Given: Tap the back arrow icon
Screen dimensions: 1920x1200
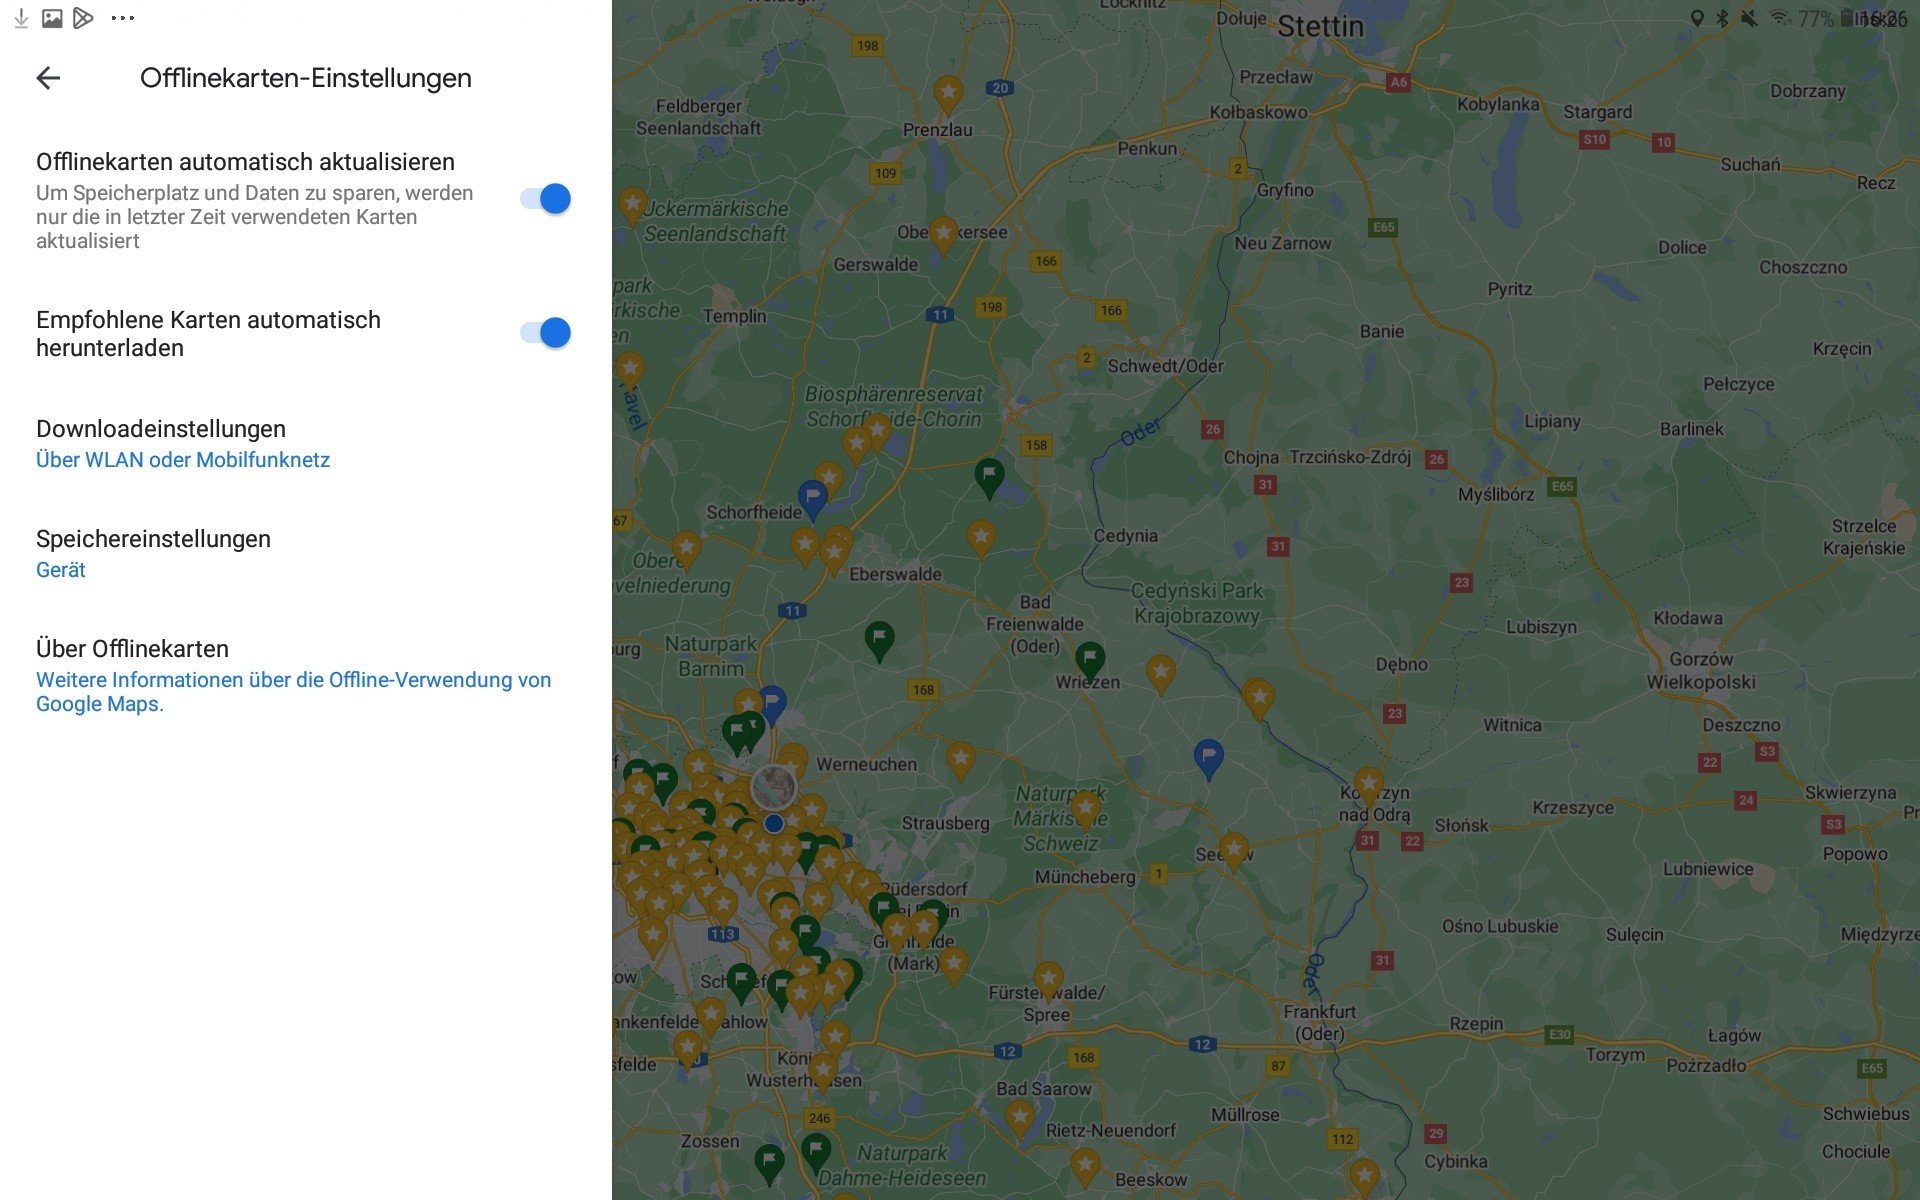Looking at the screenshot, I should [x=48, y=78].
